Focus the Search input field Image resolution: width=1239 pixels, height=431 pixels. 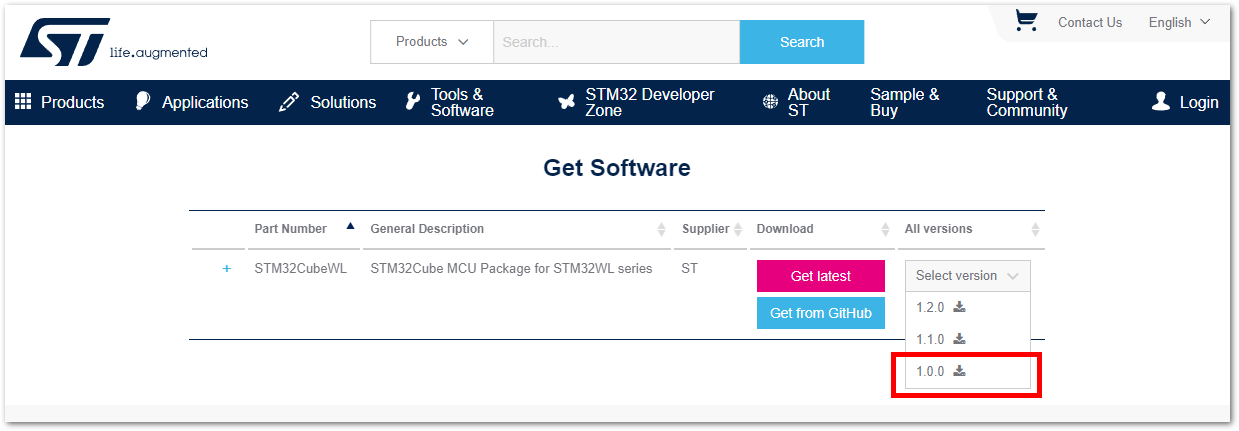[x=617, y=42]
